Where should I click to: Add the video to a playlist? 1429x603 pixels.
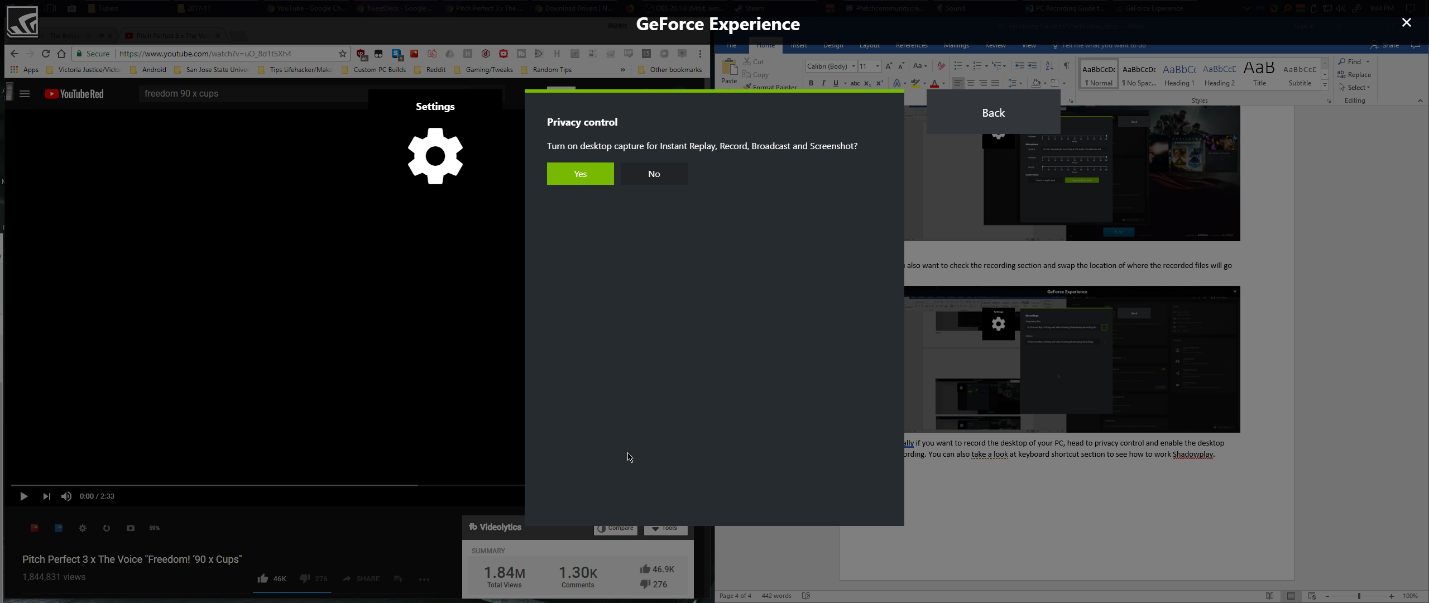point(397,578)
